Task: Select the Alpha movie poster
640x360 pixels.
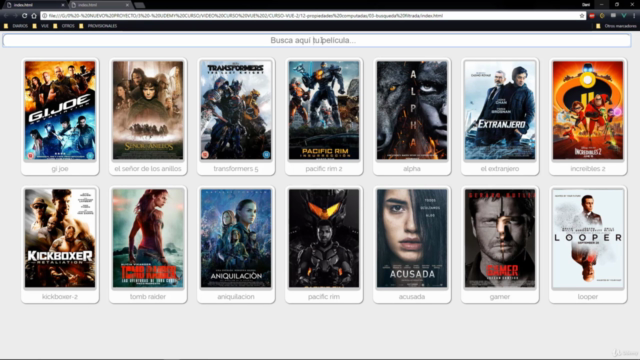Action: pos(412,110)
